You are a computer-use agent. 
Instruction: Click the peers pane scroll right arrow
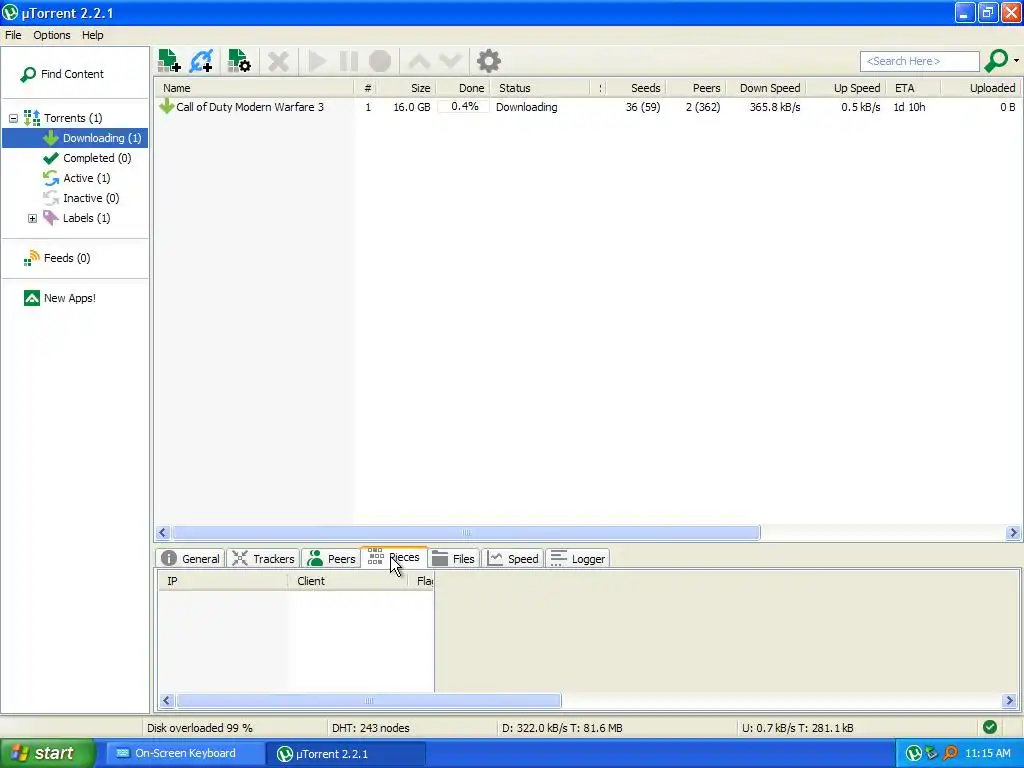click(1009, 701)
